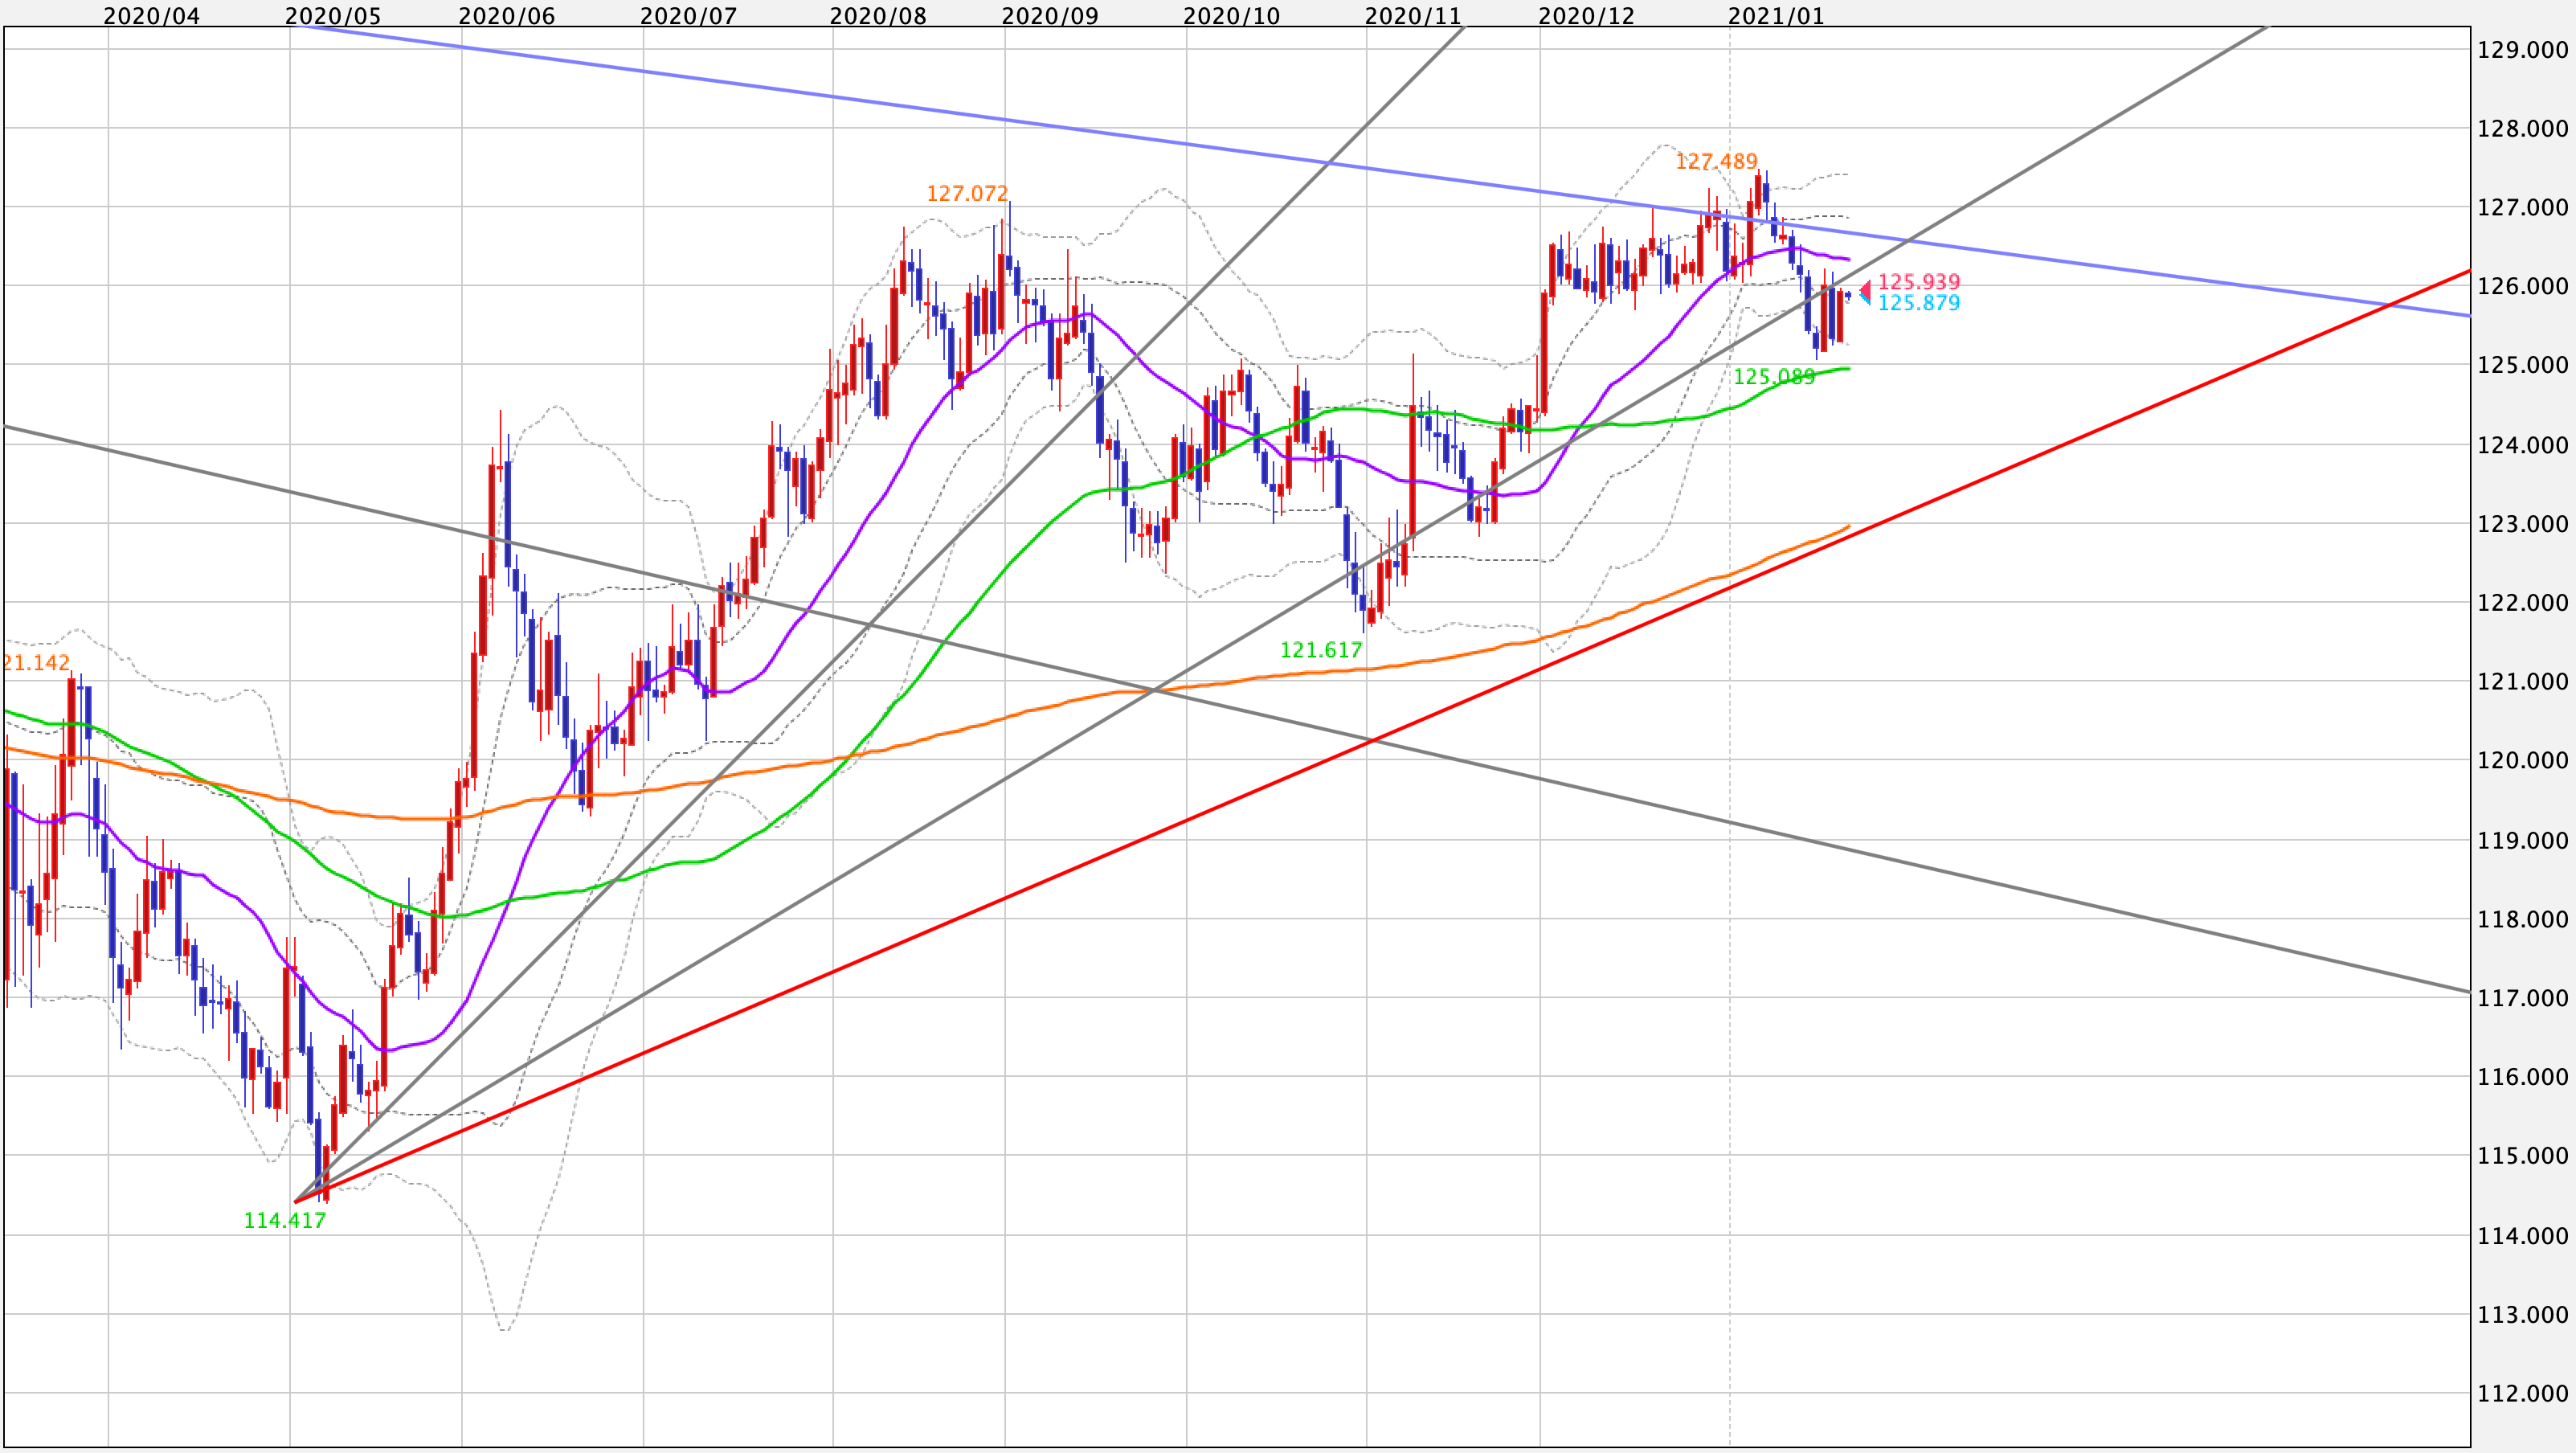2576x1453 pixels.
Task: Click the 120.000 price axis label
Action: coord(2522,760)
